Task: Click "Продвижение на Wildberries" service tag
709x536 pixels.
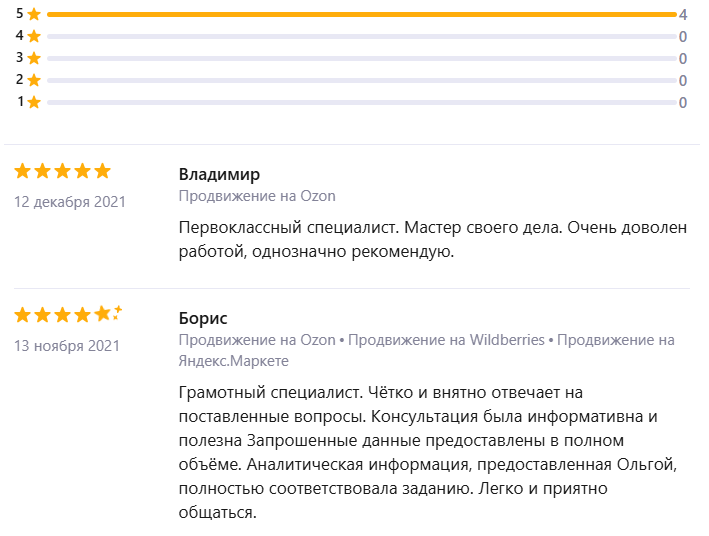Action: [446, 340]
